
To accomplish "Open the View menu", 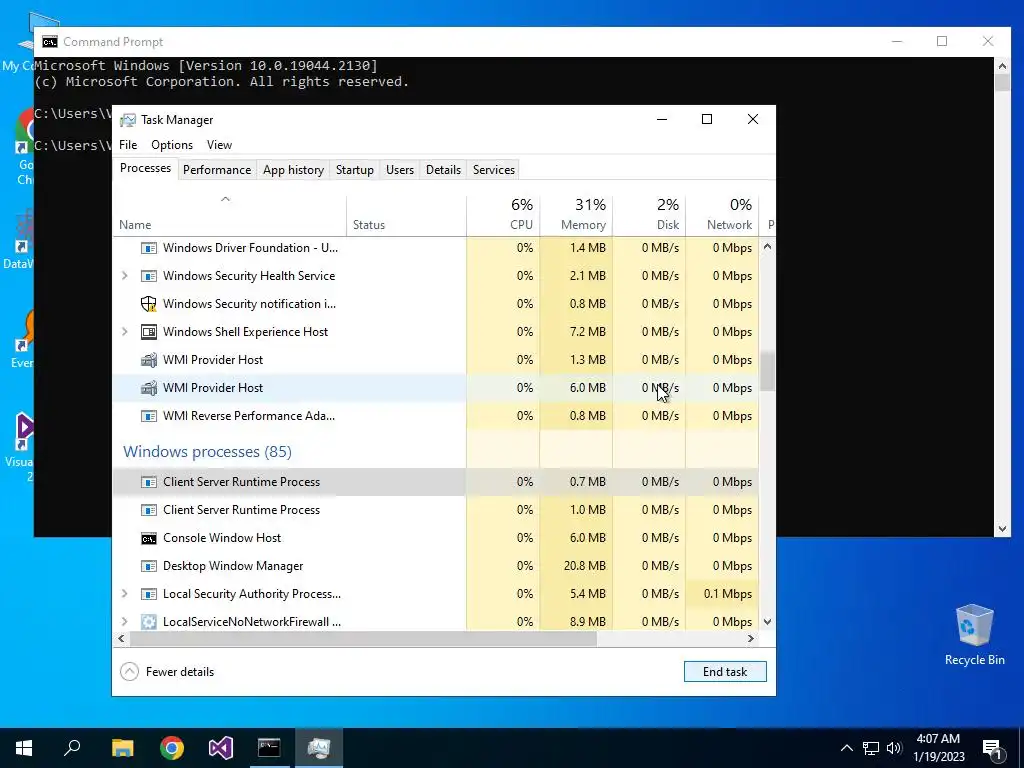I will pyautogui.click(x=219, y=145).
